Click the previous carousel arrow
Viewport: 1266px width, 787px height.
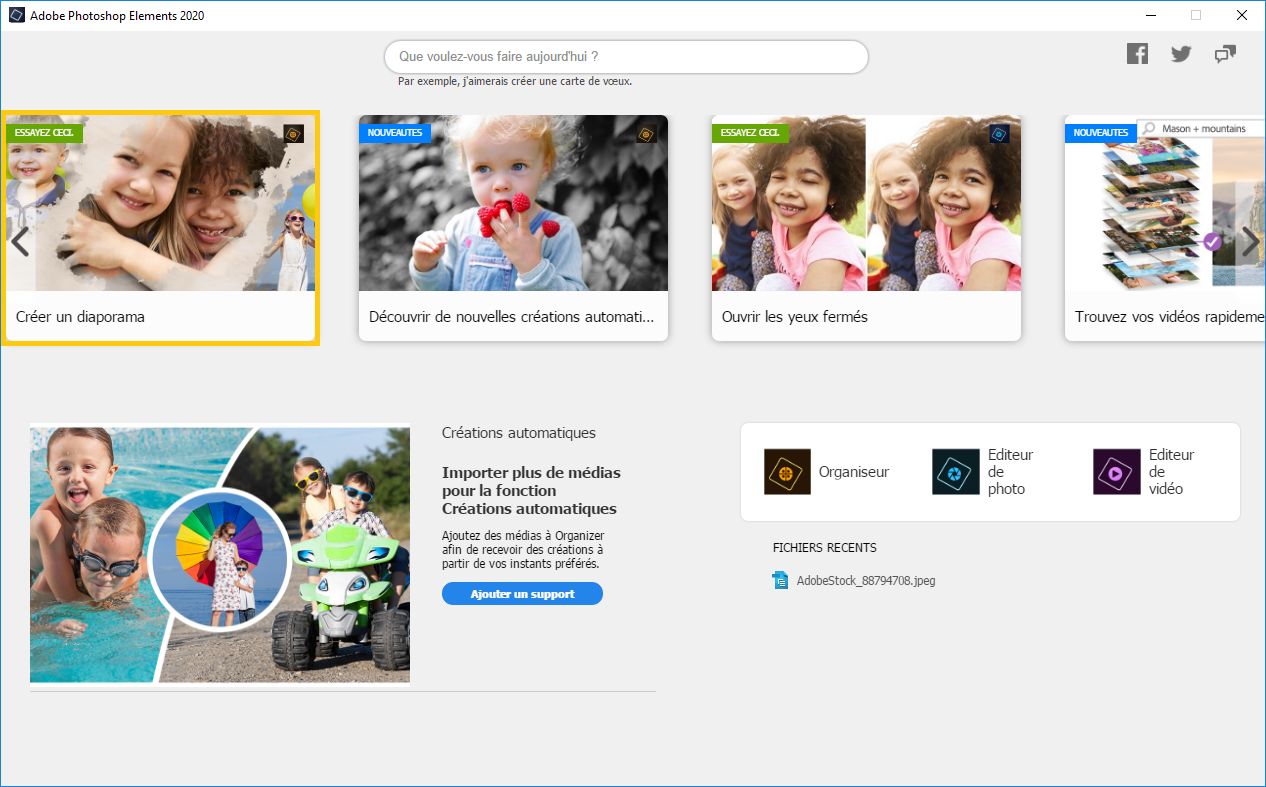[x=19, y=242]
